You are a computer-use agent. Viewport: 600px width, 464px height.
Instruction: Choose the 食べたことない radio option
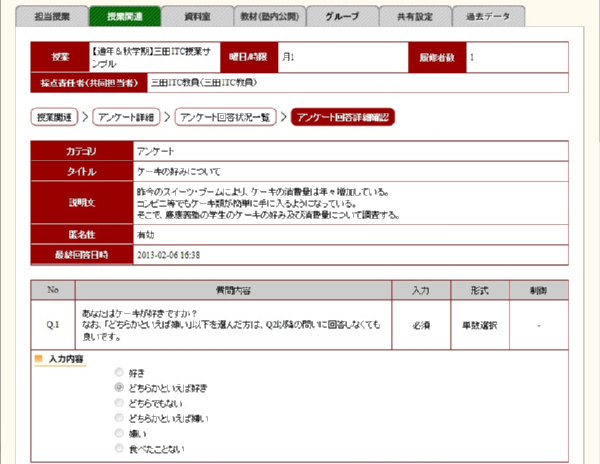(120, 450)
